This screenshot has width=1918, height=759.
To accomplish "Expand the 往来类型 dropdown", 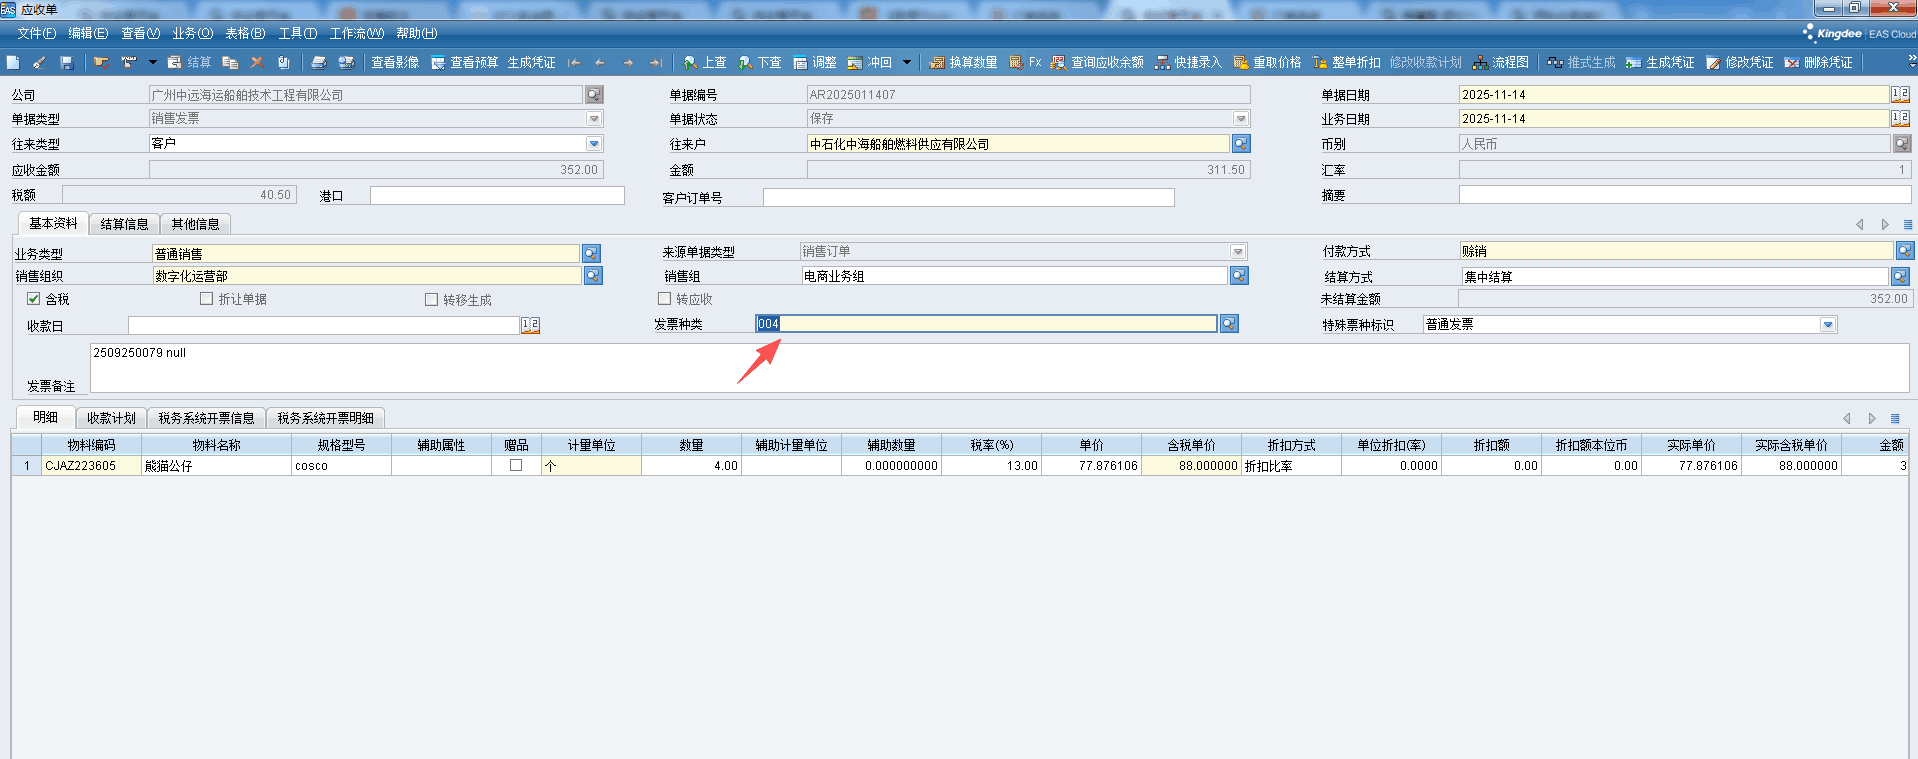I will (594, 144).
